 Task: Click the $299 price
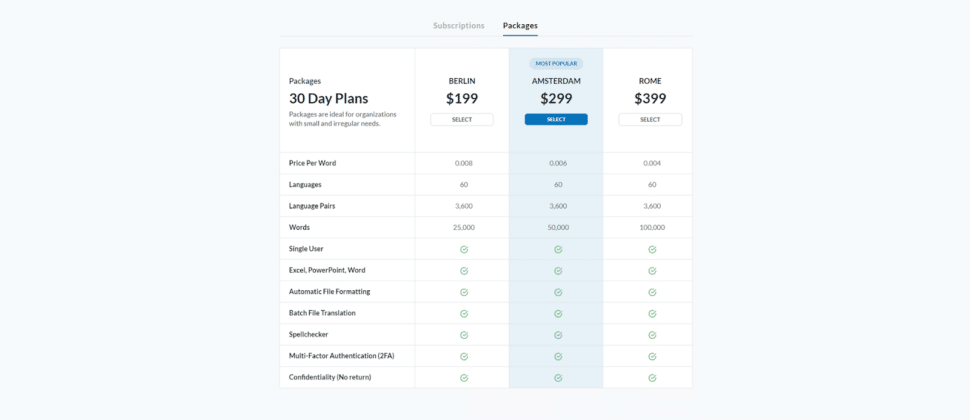pyautogui.click(x=556, y=98)
